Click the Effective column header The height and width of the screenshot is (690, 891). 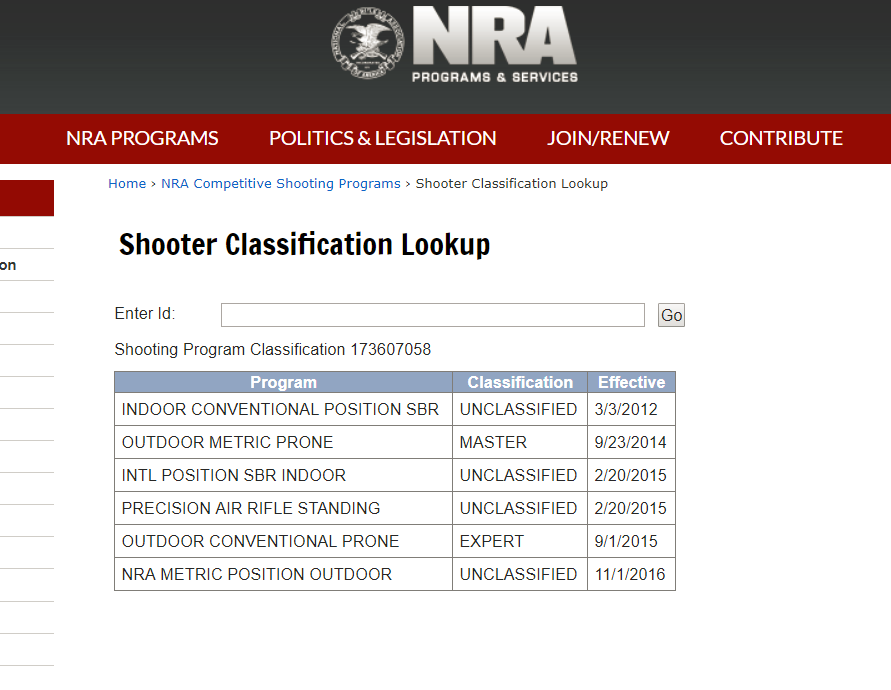[631, 382]
